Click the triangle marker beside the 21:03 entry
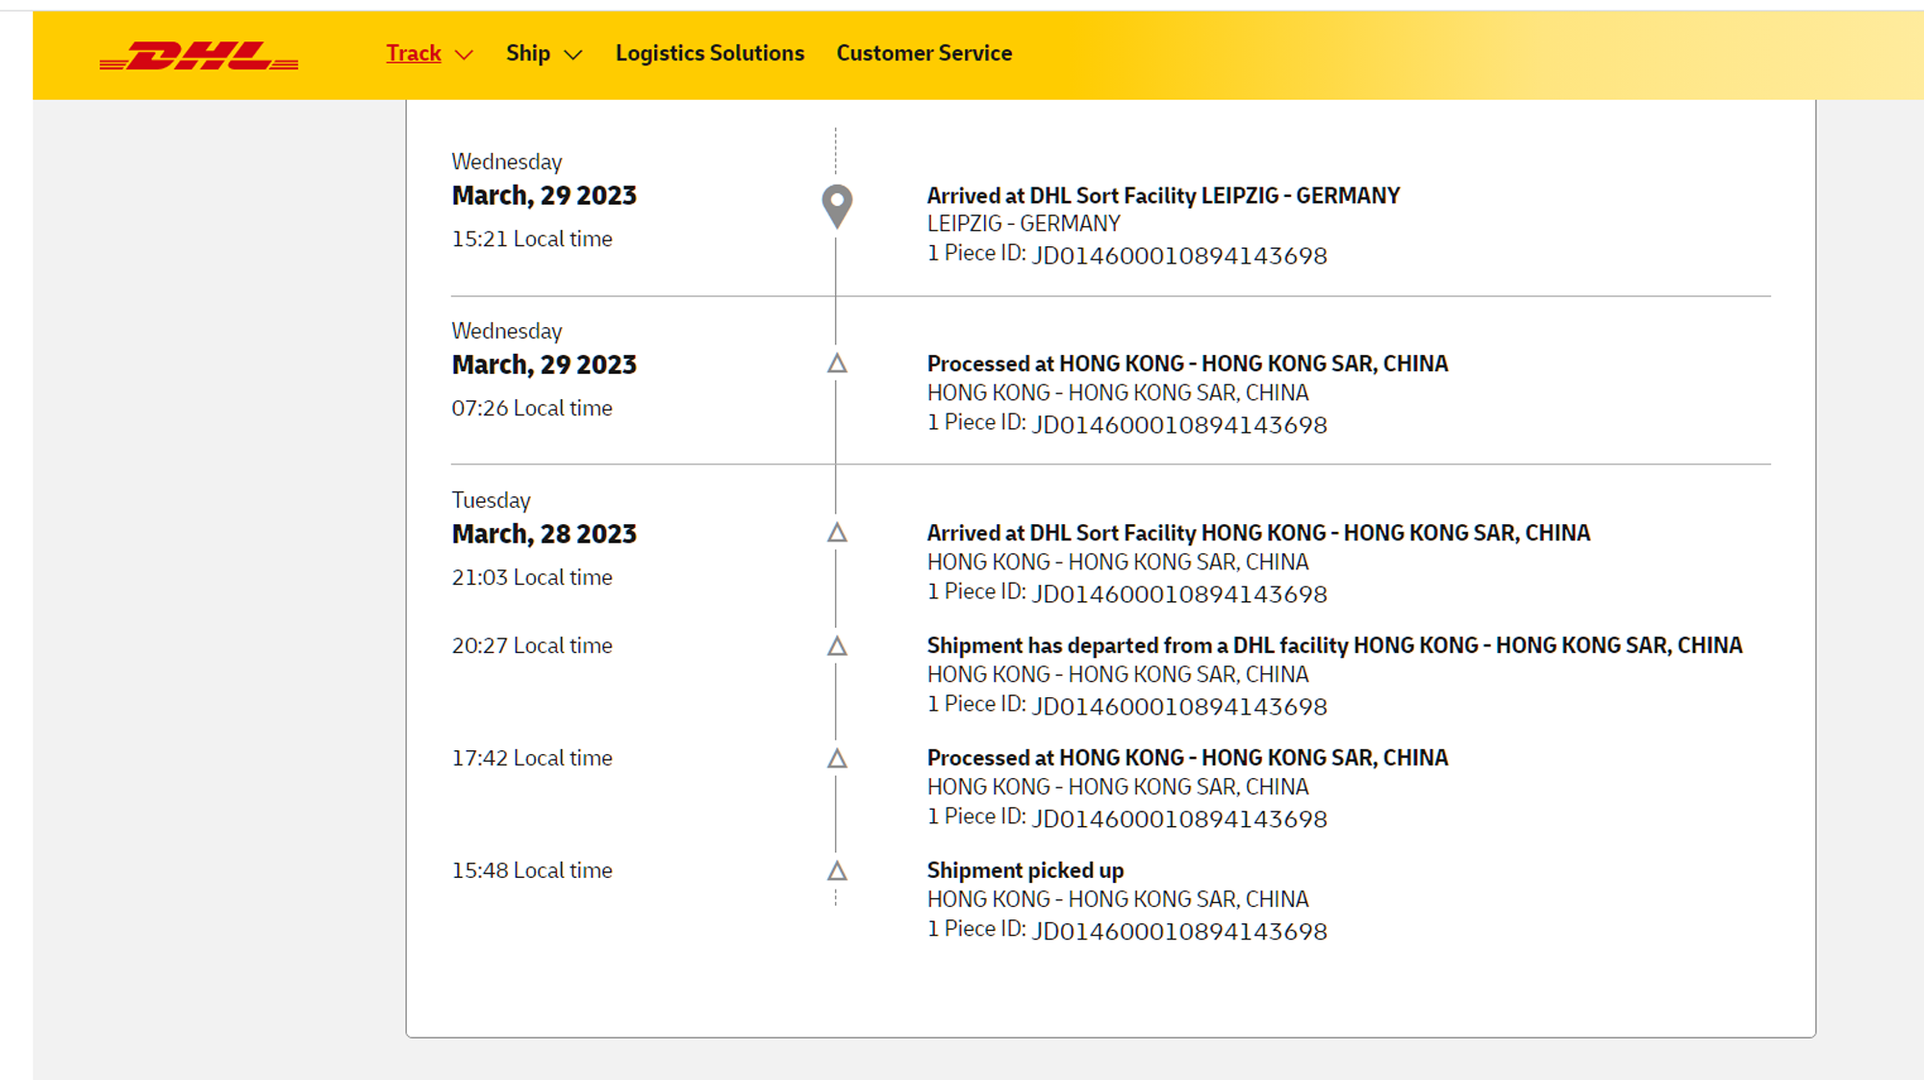 836,533
